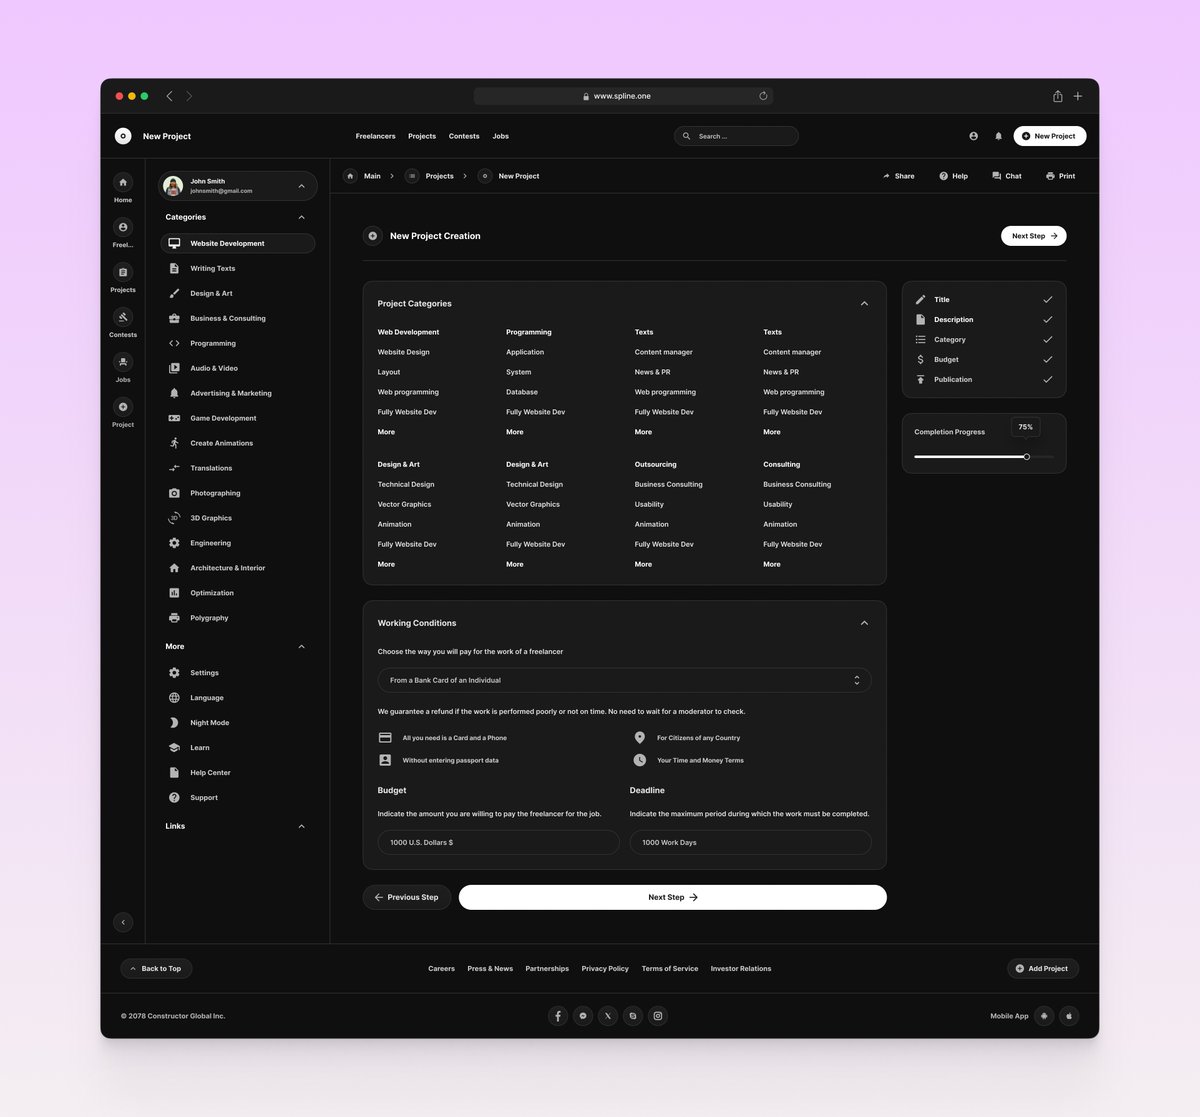Collapse the Links sidebar section
The image size is (1200, 1117).
click(302, 827)
